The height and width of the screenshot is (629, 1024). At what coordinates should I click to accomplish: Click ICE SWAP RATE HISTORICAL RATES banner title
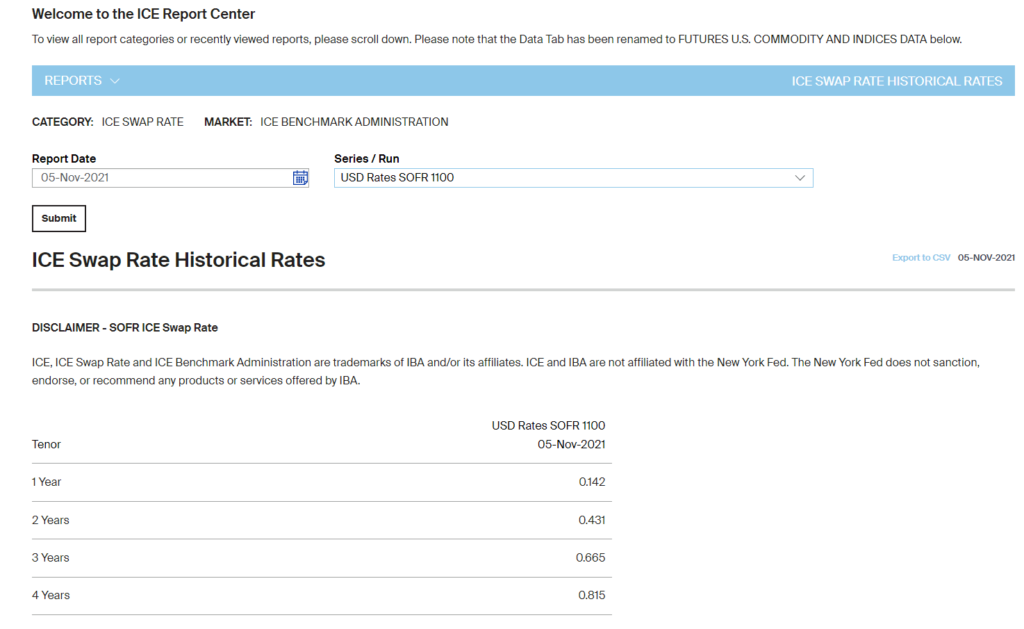point(897,81)
